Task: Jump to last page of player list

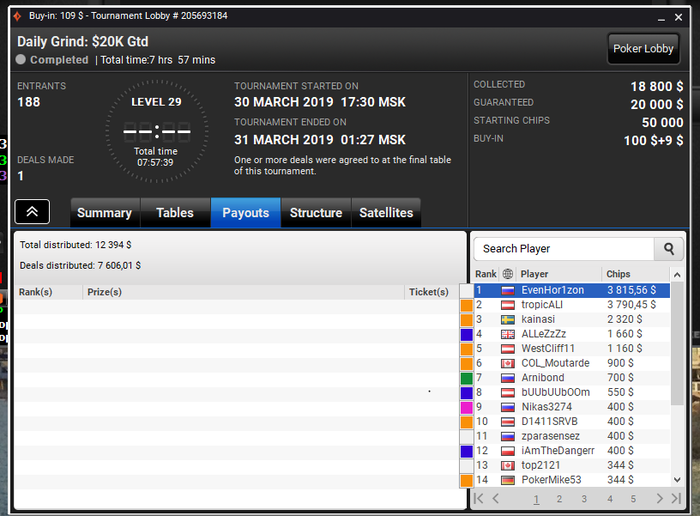Action: coord(676,499)
